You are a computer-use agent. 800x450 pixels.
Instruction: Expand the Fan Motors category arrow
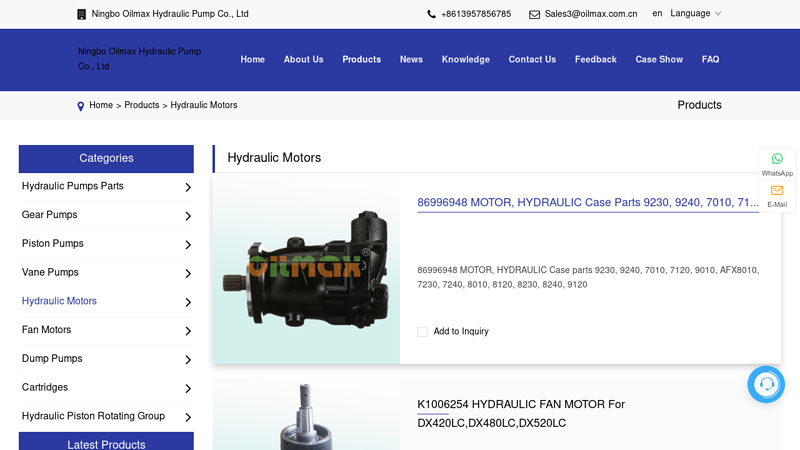pyautogui.click(x=188, y=331)
